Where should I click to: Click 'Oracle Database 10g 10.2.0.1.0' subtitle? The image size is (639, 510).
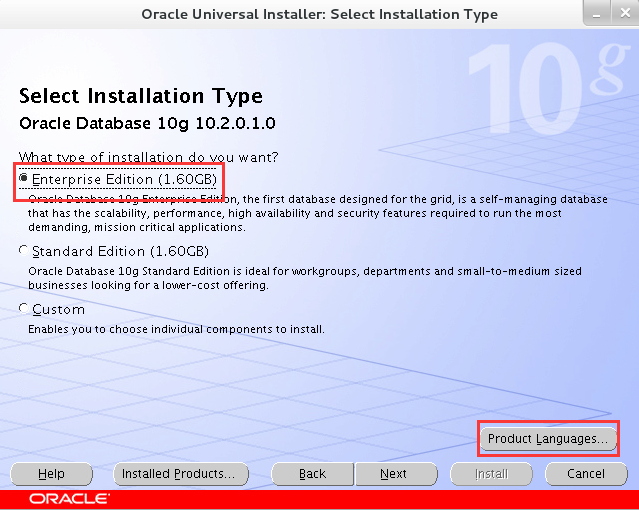tap(147, 123)
